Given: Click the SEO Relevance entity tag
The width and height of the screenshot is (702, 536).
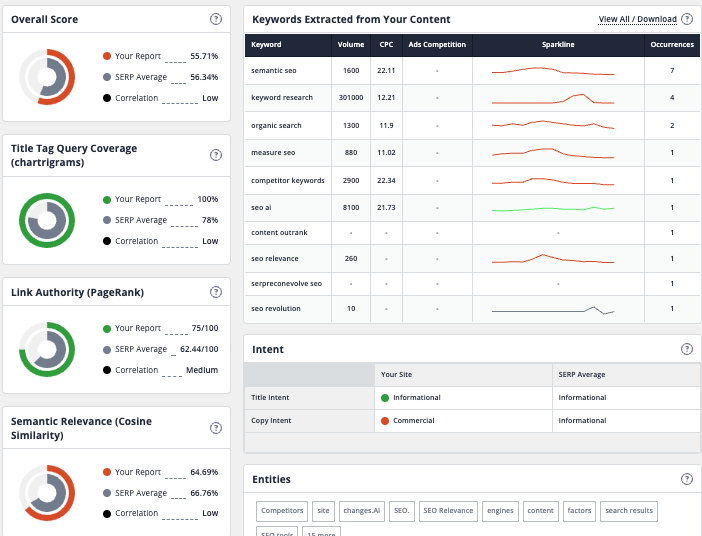Looking at the screenshot, I should point(448,511).
